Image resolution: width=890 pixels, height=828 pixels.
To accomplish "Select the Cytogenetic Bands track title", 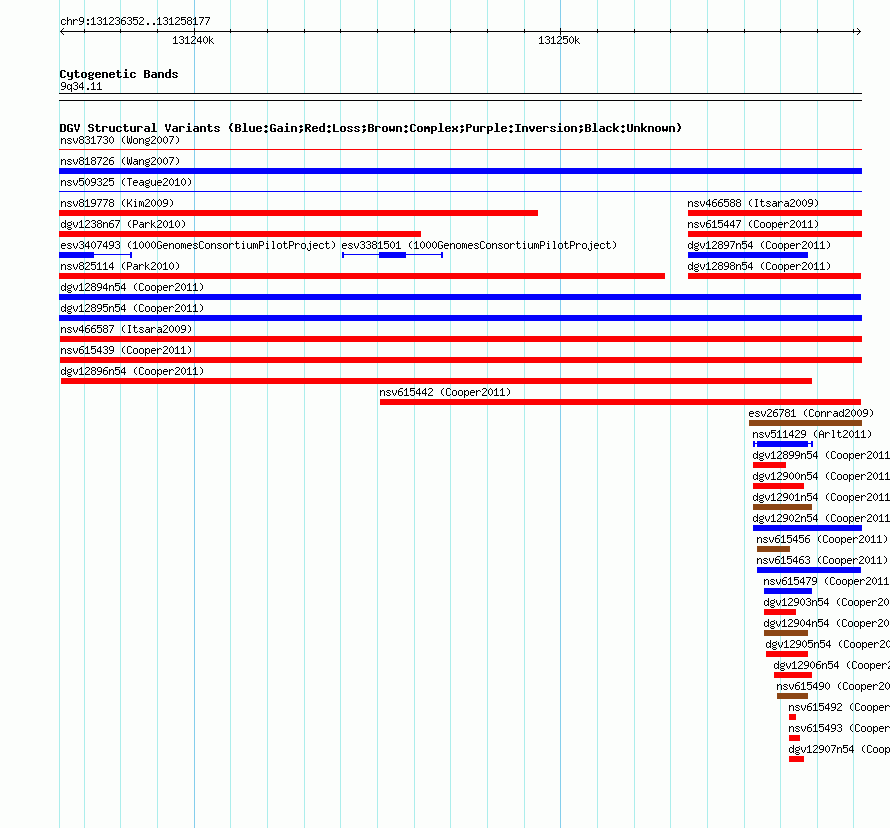I will 119,74.
